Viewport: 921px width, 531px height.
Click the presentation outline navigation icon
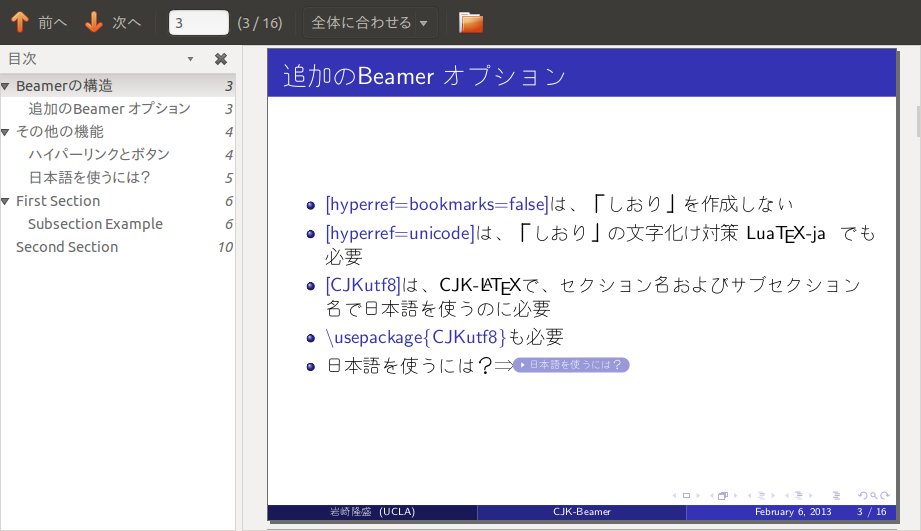click(836, 495)
